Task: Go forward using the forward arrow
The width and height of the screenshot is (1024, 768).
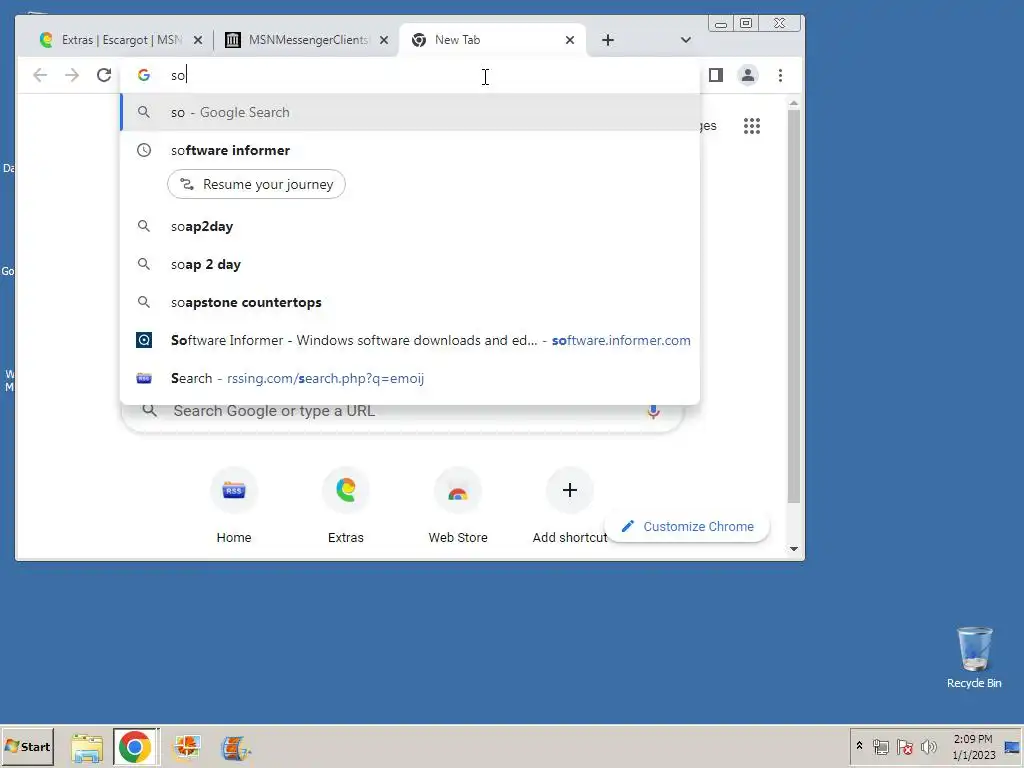Action: coord(72,75)
